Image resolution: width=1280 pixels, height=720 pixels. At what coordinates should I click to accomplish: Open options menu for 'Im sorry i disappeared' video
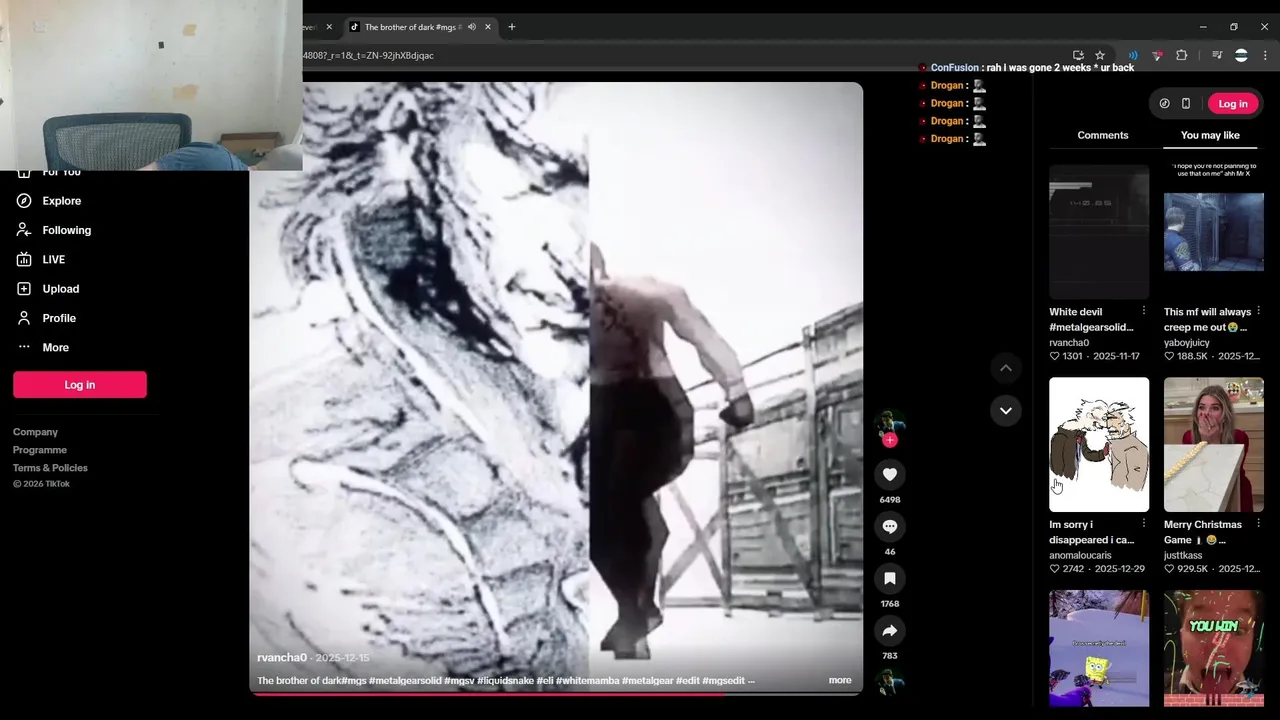[x=1144, y=524]
